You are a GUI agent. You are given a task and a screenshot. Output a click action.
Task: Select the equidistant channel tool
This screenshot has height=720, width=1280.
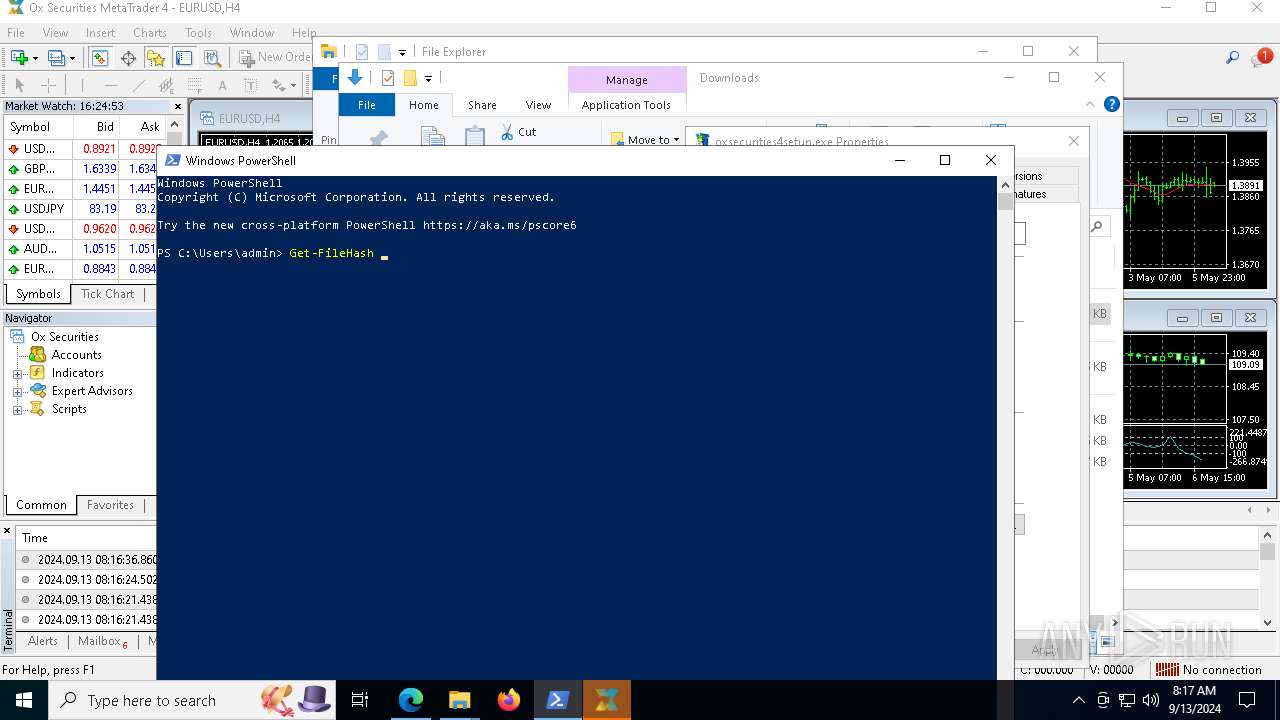point(167,85)
